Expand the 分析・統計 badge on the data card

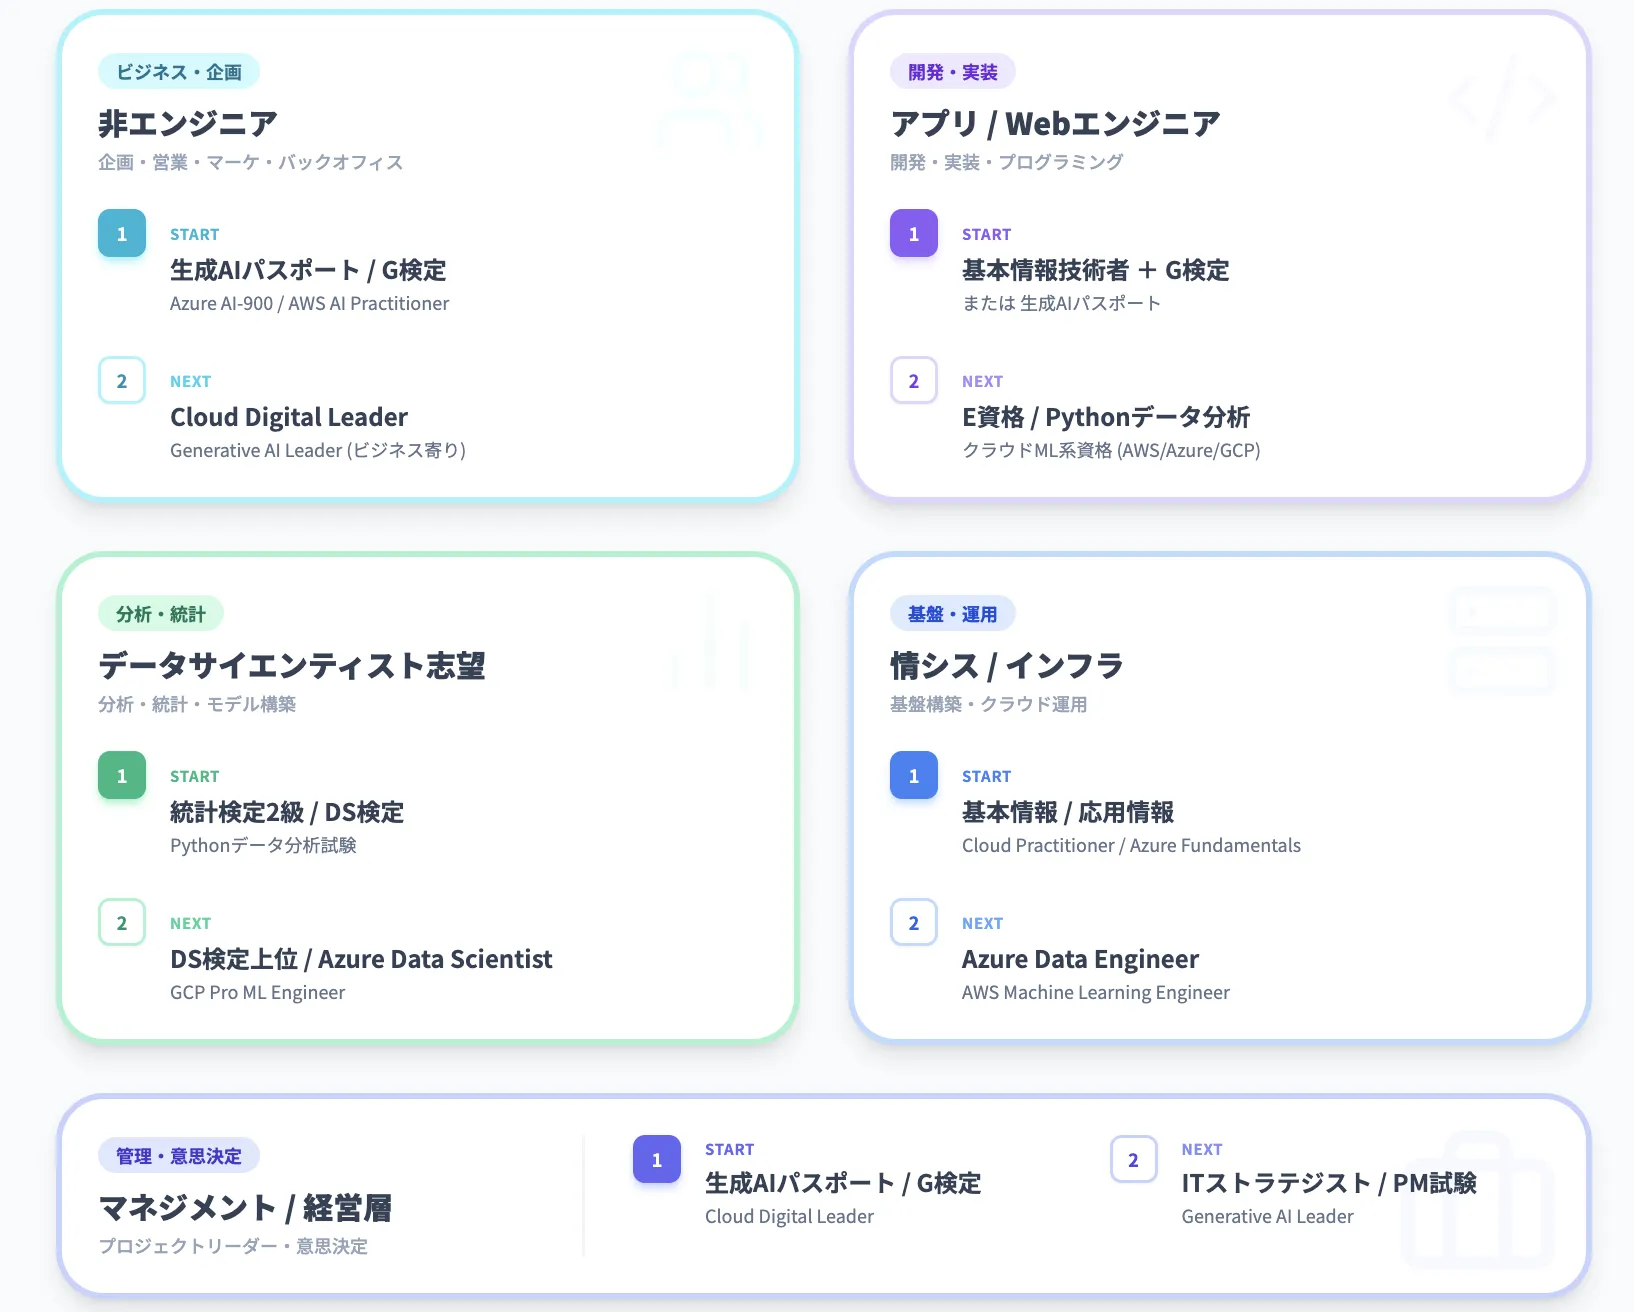pyautogui.click(x=160, y=613)
